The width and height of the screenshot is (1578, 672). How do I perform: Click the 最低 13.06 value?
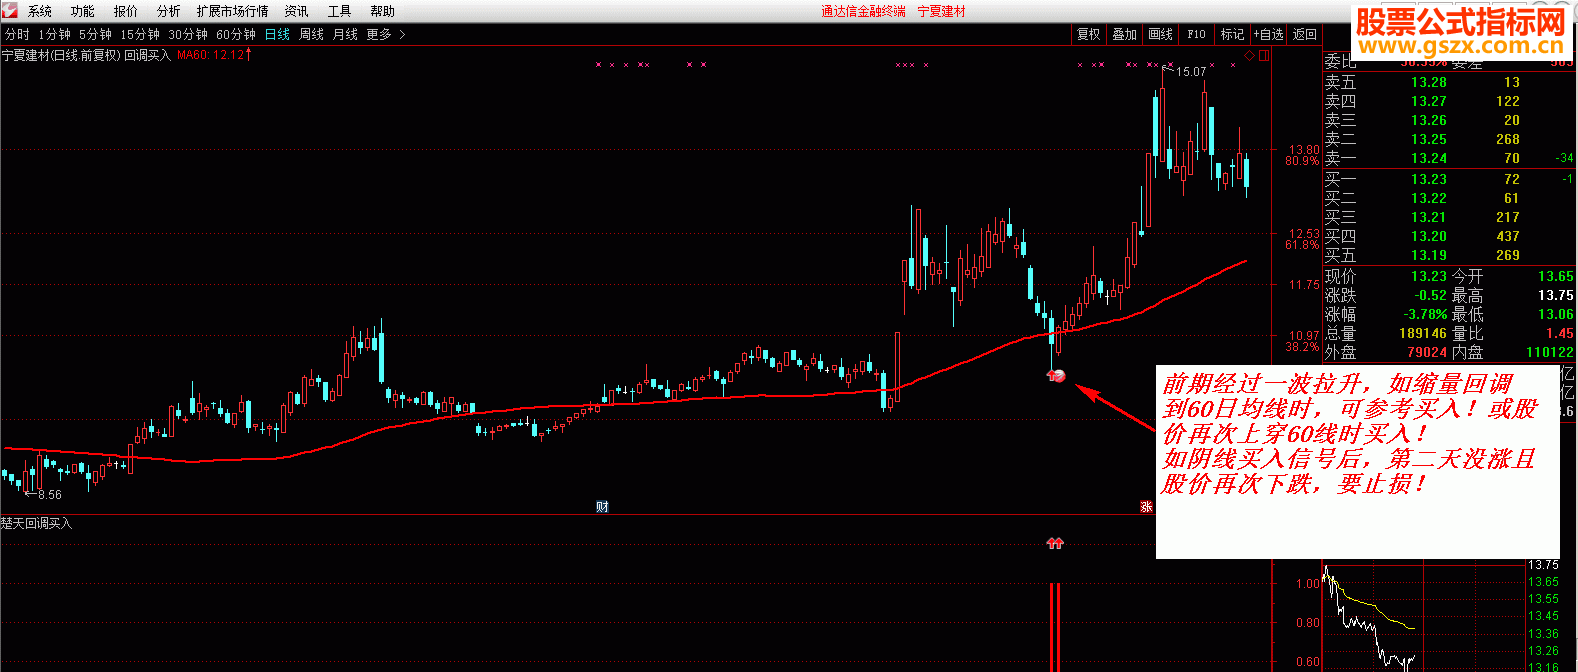[1556, 314]
